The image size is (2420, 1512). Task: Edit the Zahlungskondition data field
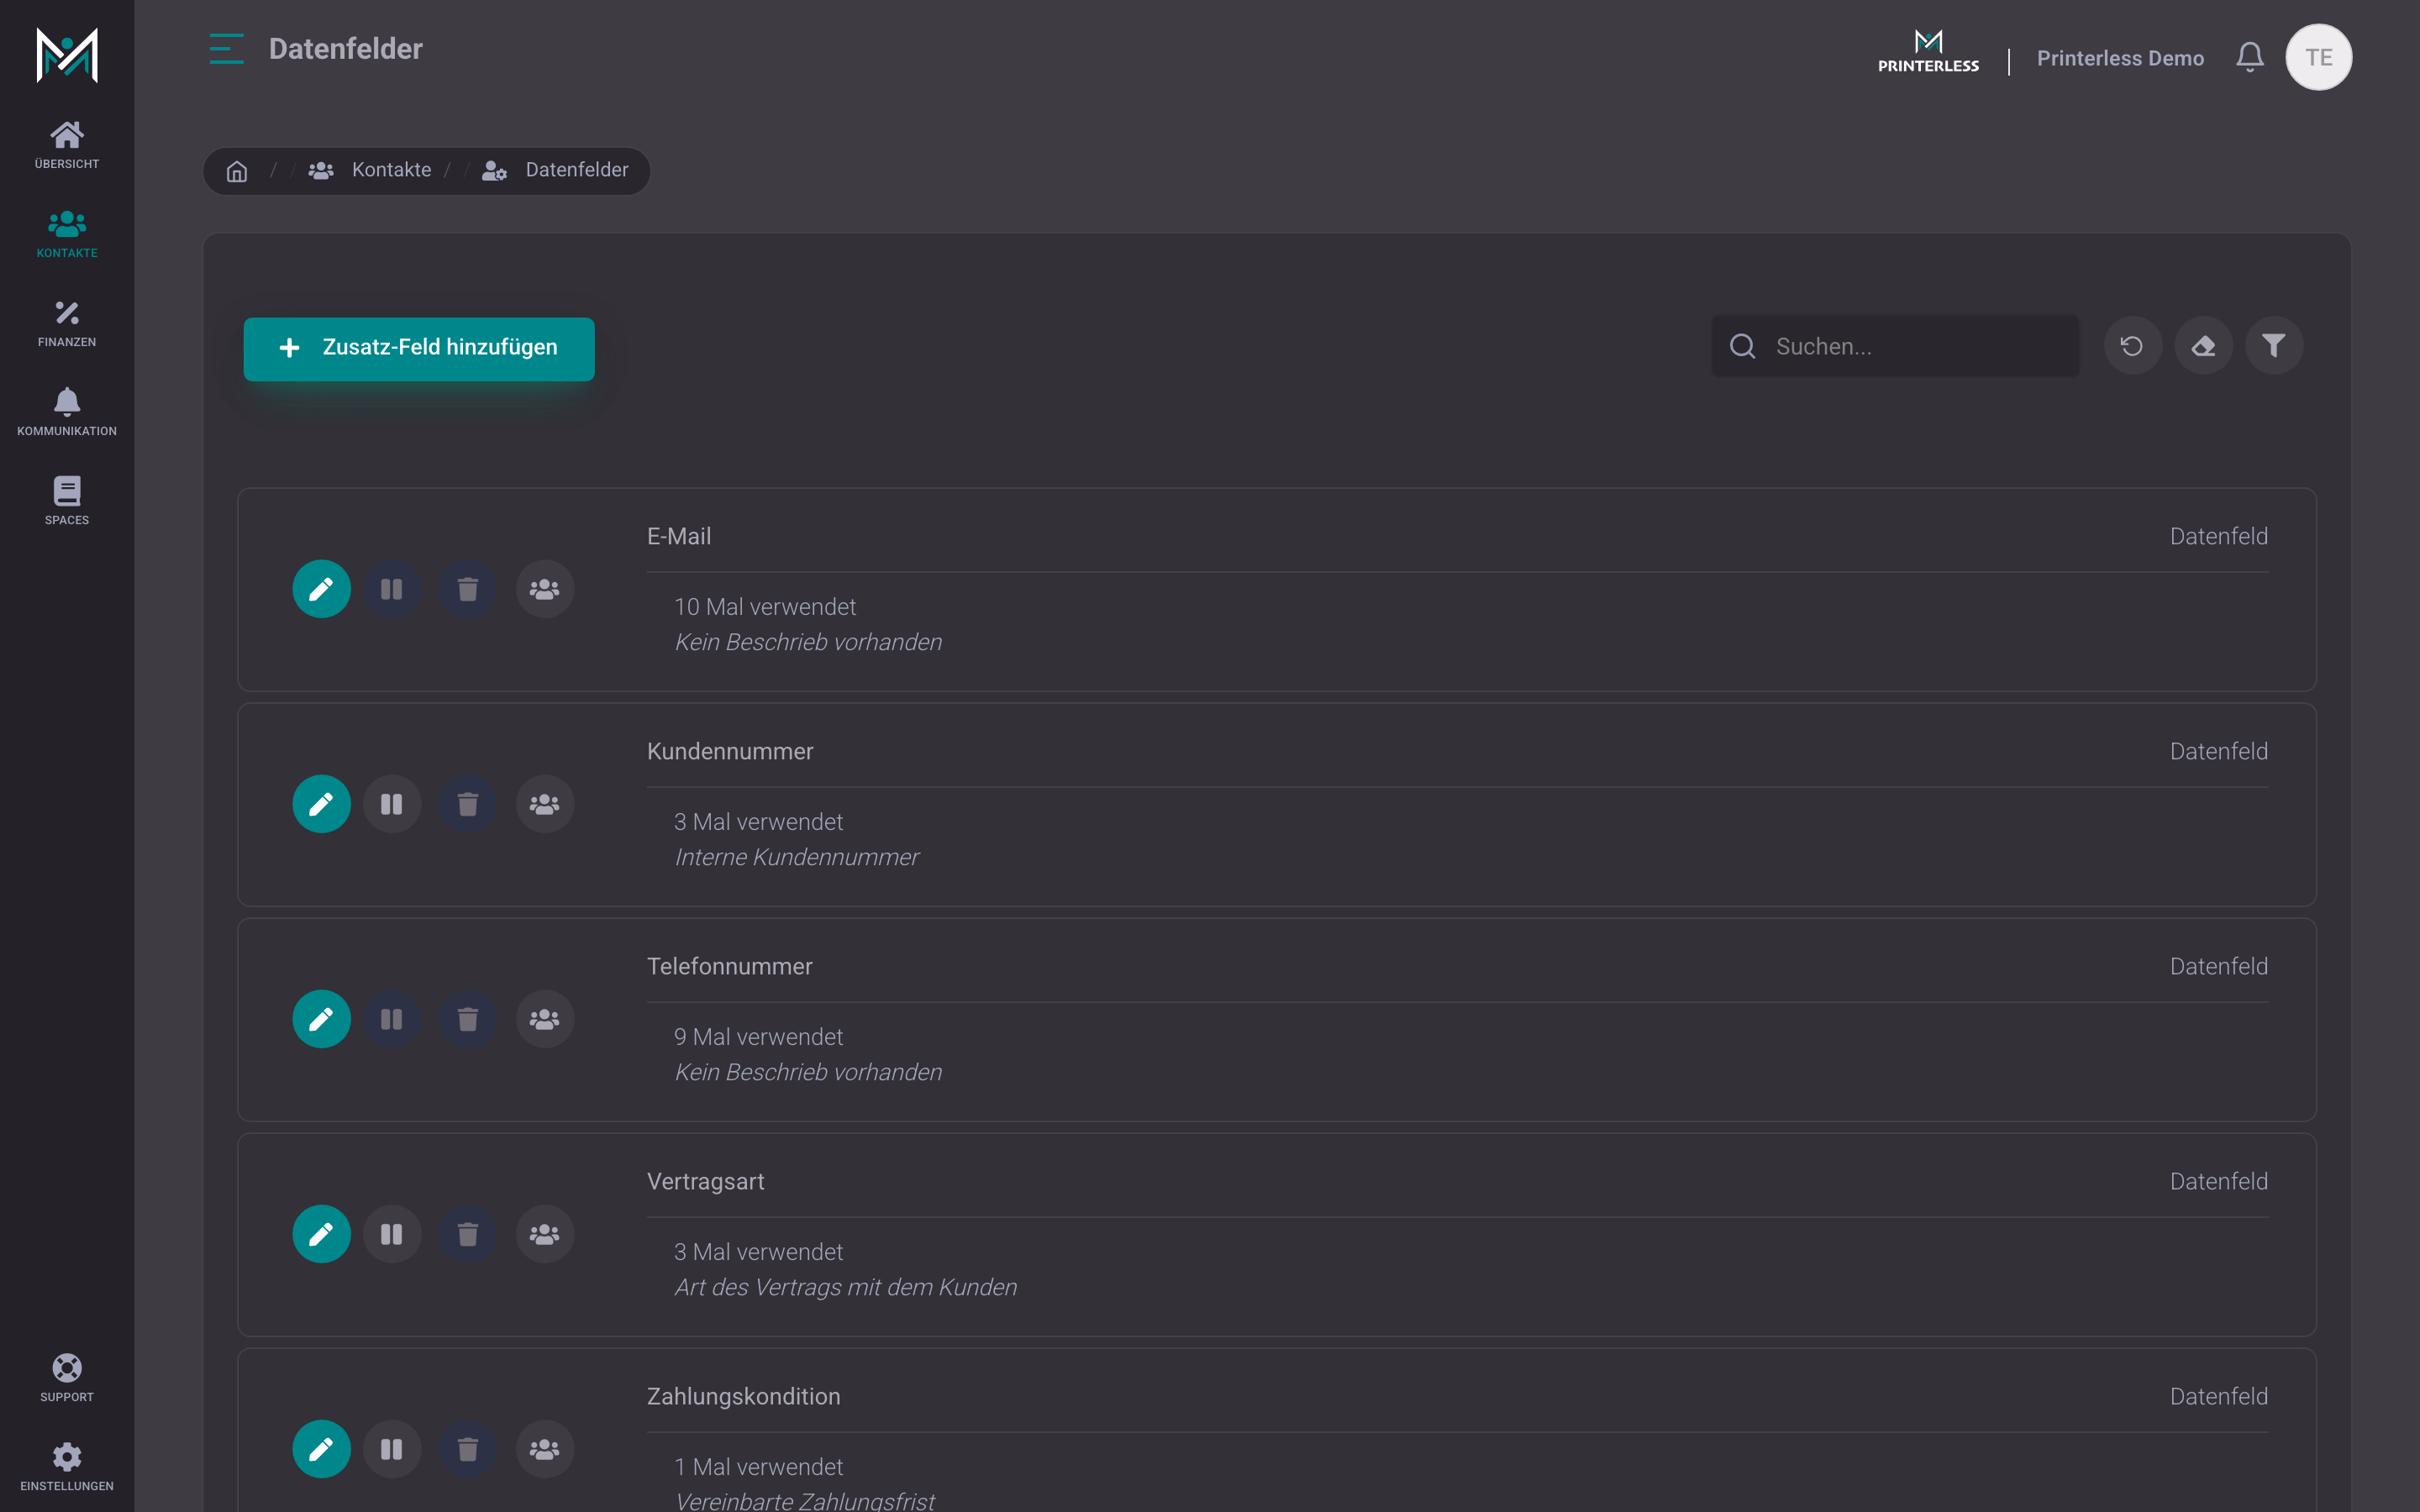tap(321, 1449)
